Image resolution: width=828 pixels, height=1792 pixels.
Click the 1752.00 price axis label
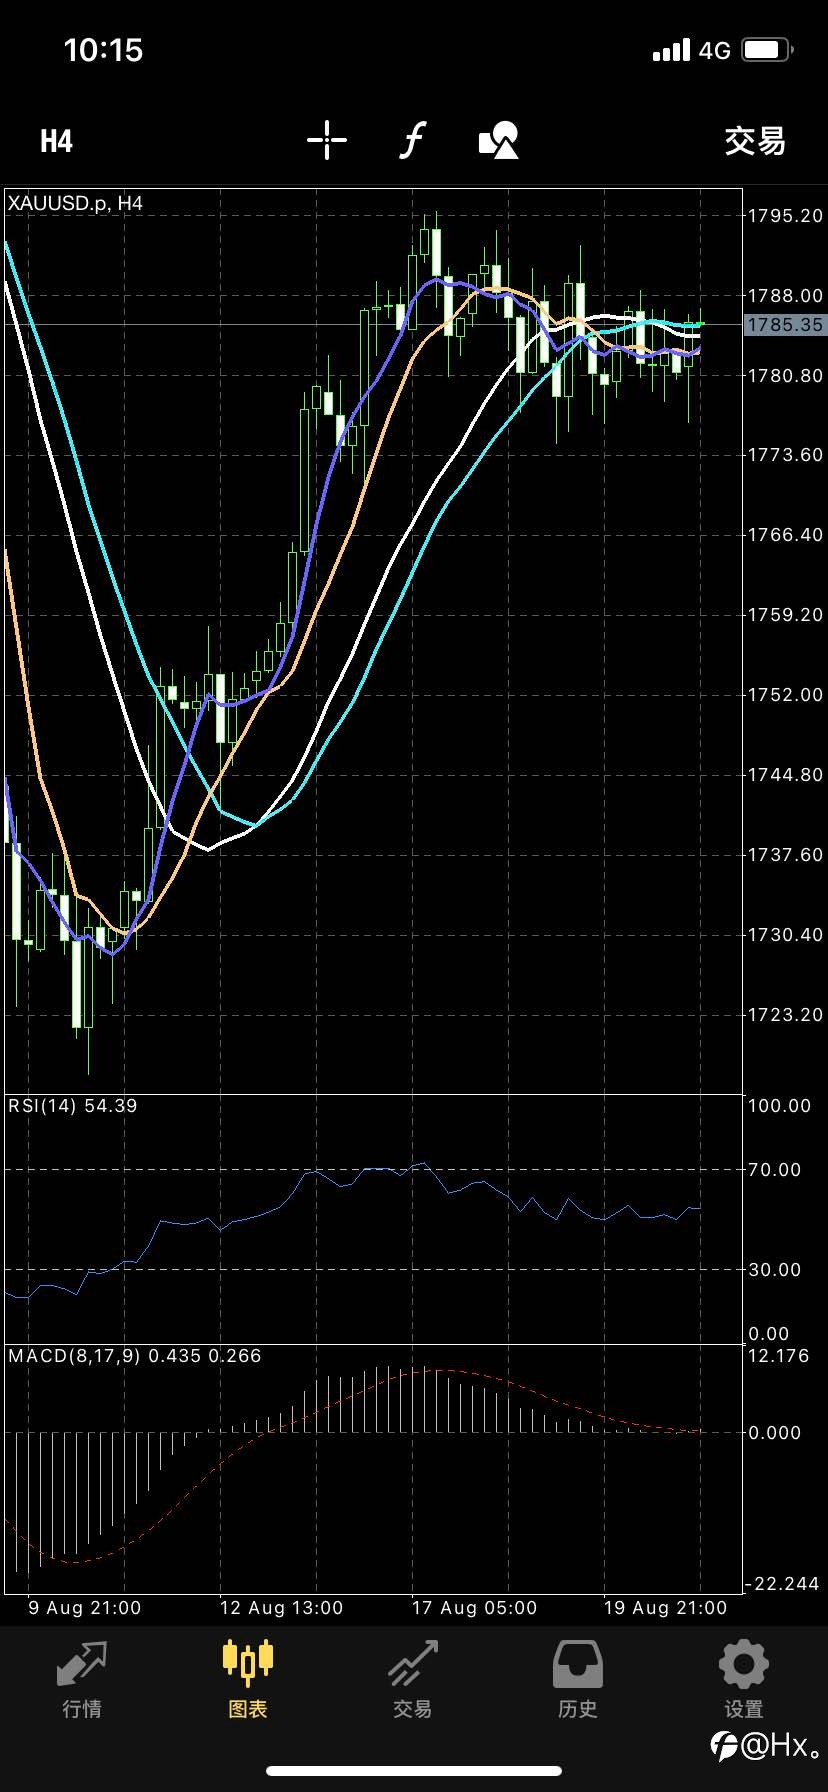coord(786,695)
